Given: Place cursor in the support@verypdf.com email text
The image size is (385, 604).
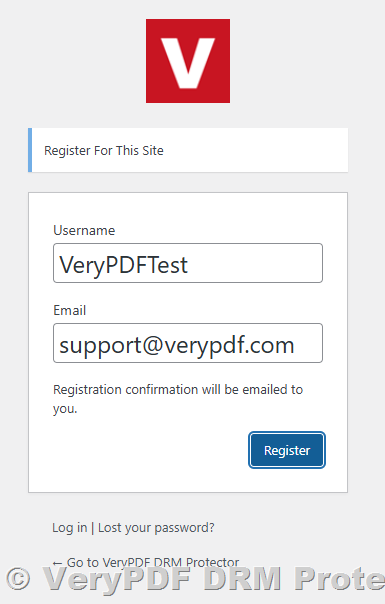Looking at the screenshot, I should (177, 346).
